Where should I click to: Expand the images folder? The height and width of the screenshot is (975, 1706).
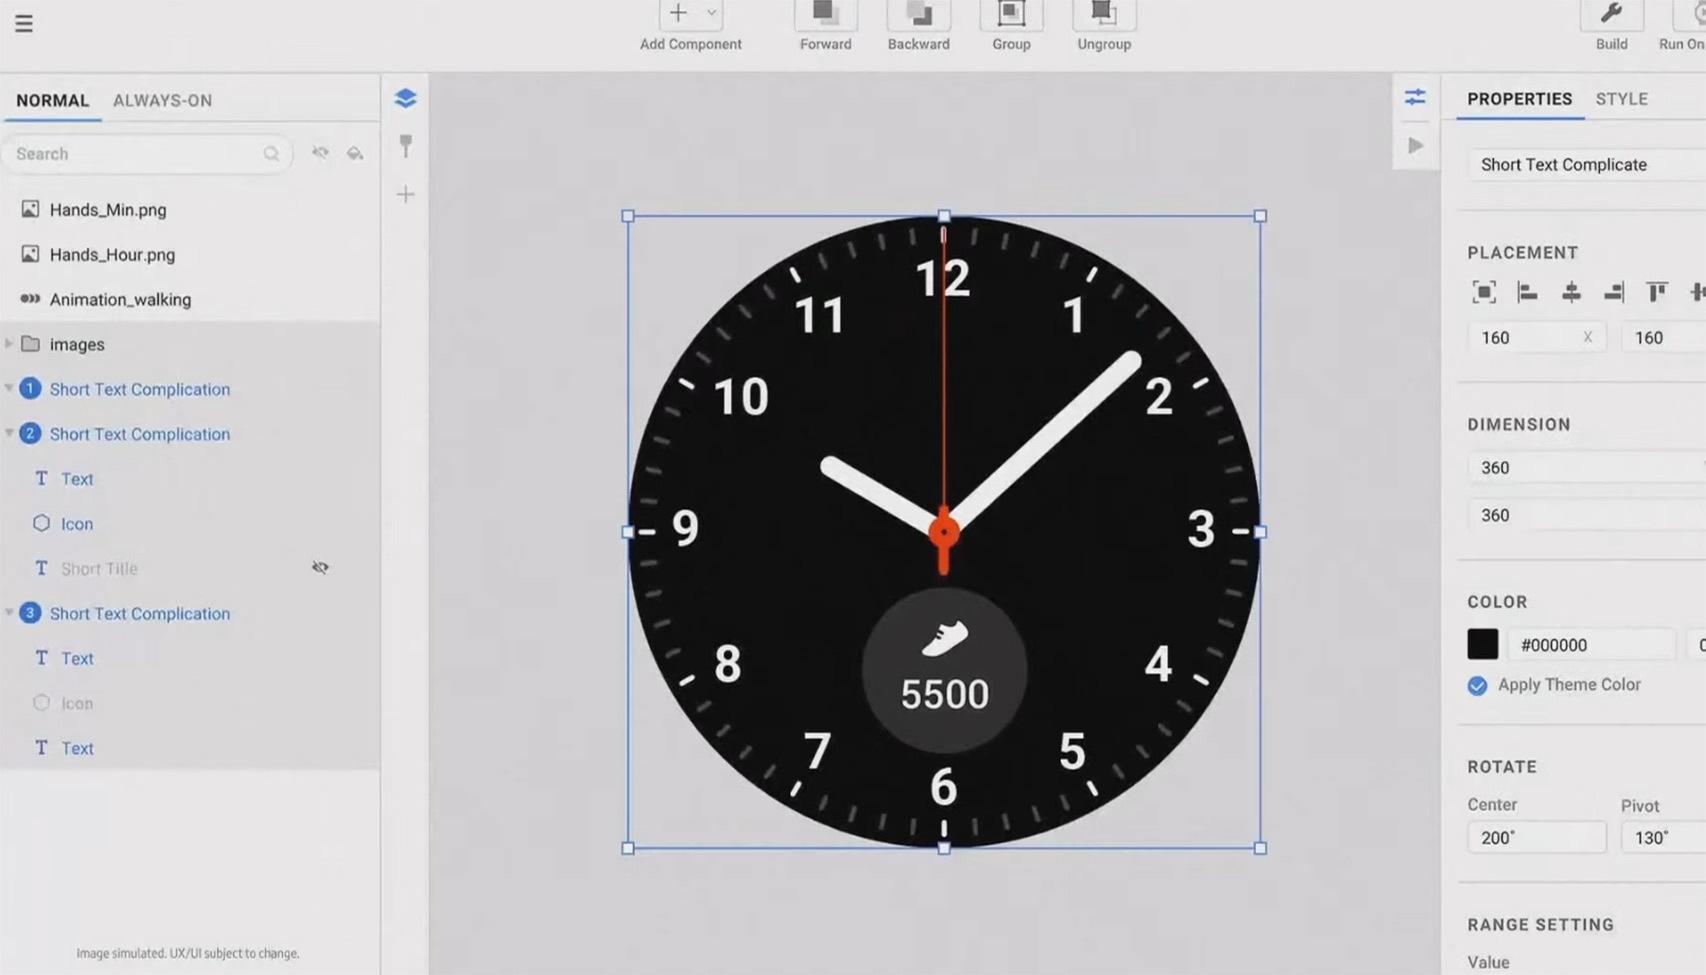click(9, 344)
